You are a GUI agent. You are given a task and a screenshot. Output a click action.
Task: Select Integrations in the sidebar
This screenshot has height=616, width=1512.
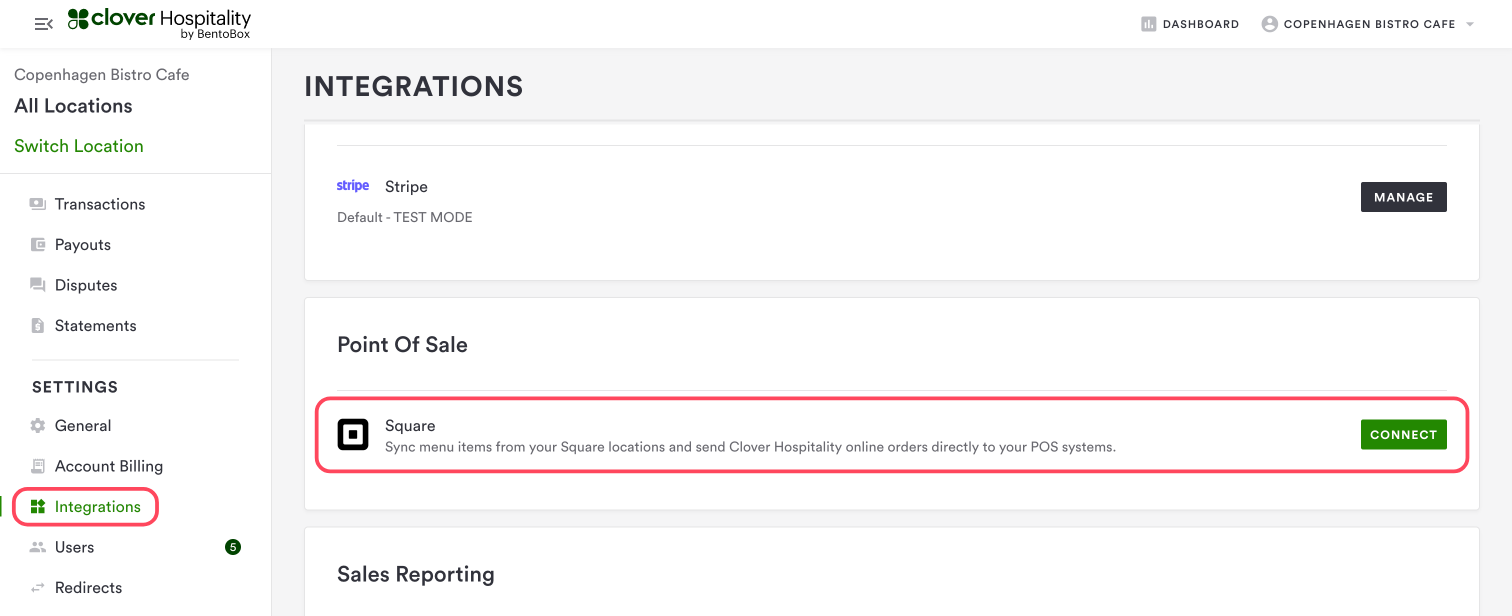(x=97, y=507)
